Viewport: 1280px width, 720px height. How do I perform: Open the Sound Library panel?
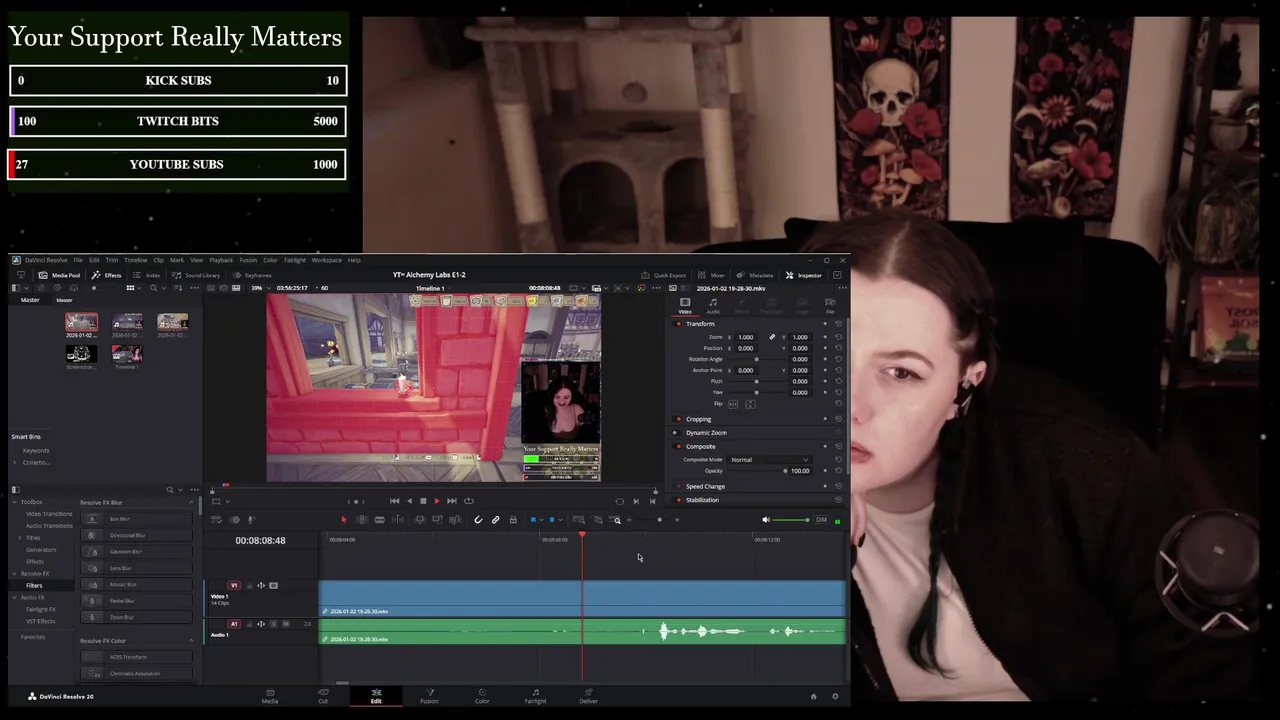point(196,275)
